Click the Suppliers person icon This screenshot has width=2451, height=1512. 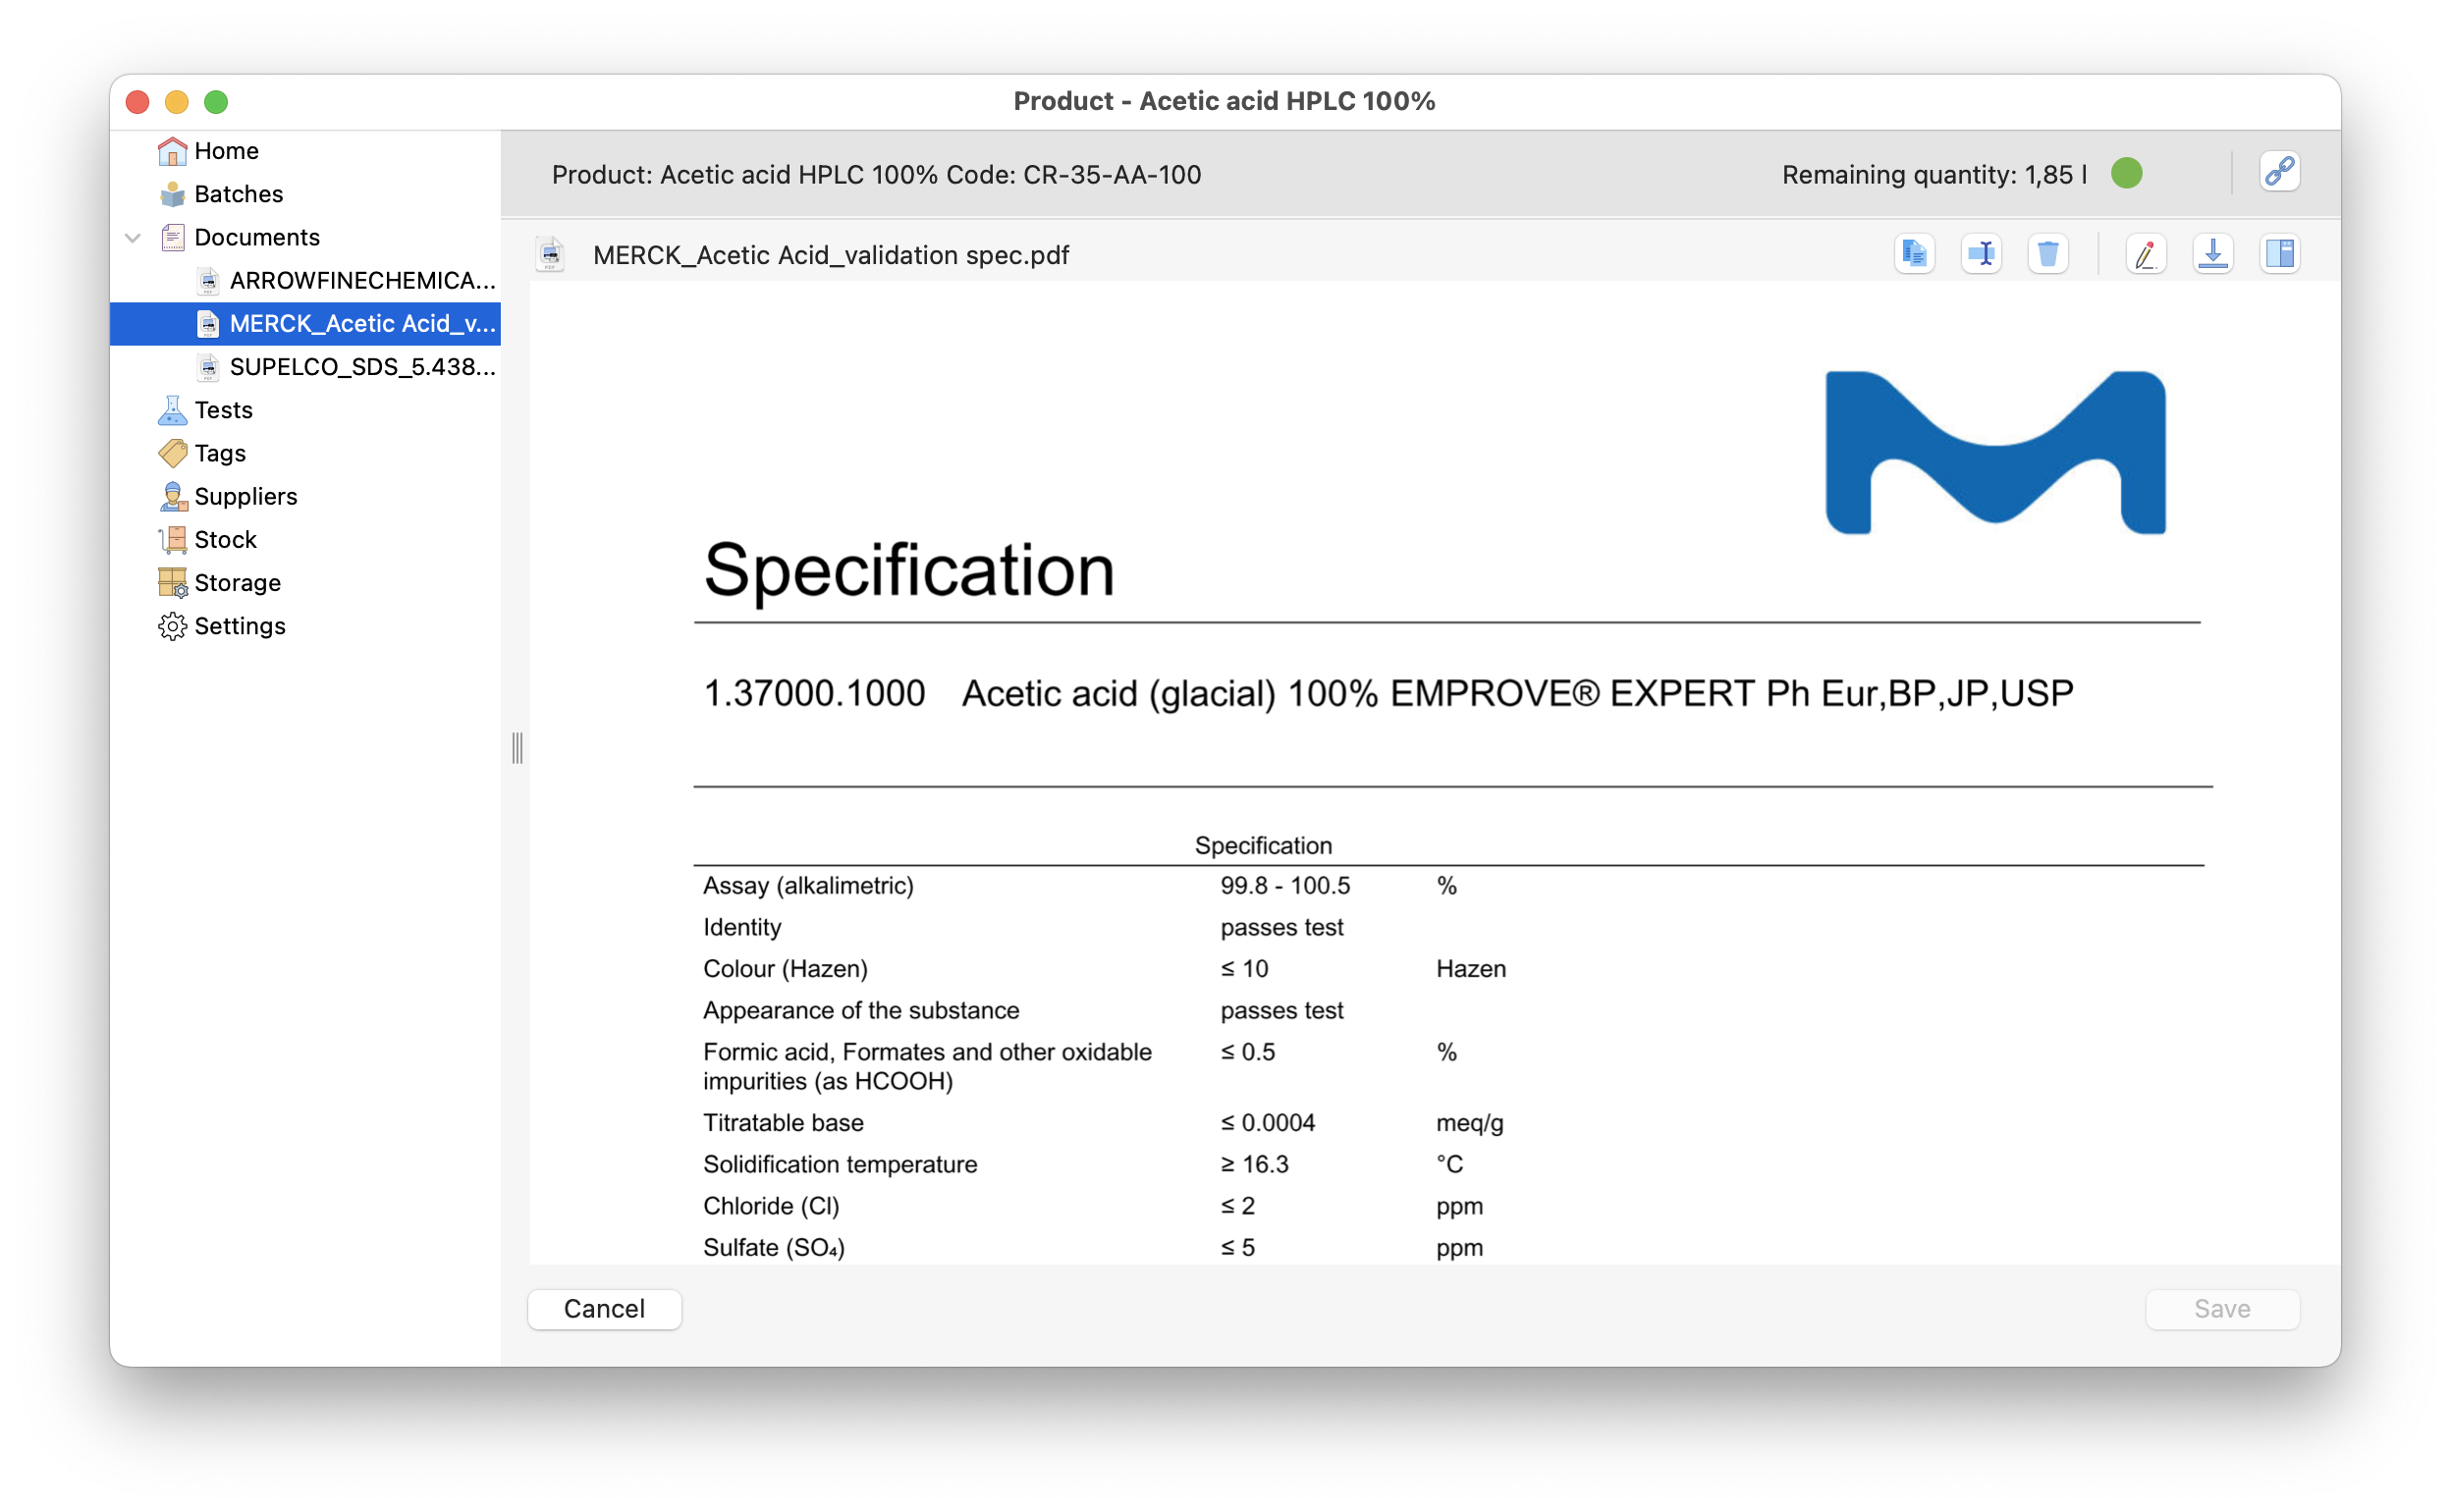(172, 496)
